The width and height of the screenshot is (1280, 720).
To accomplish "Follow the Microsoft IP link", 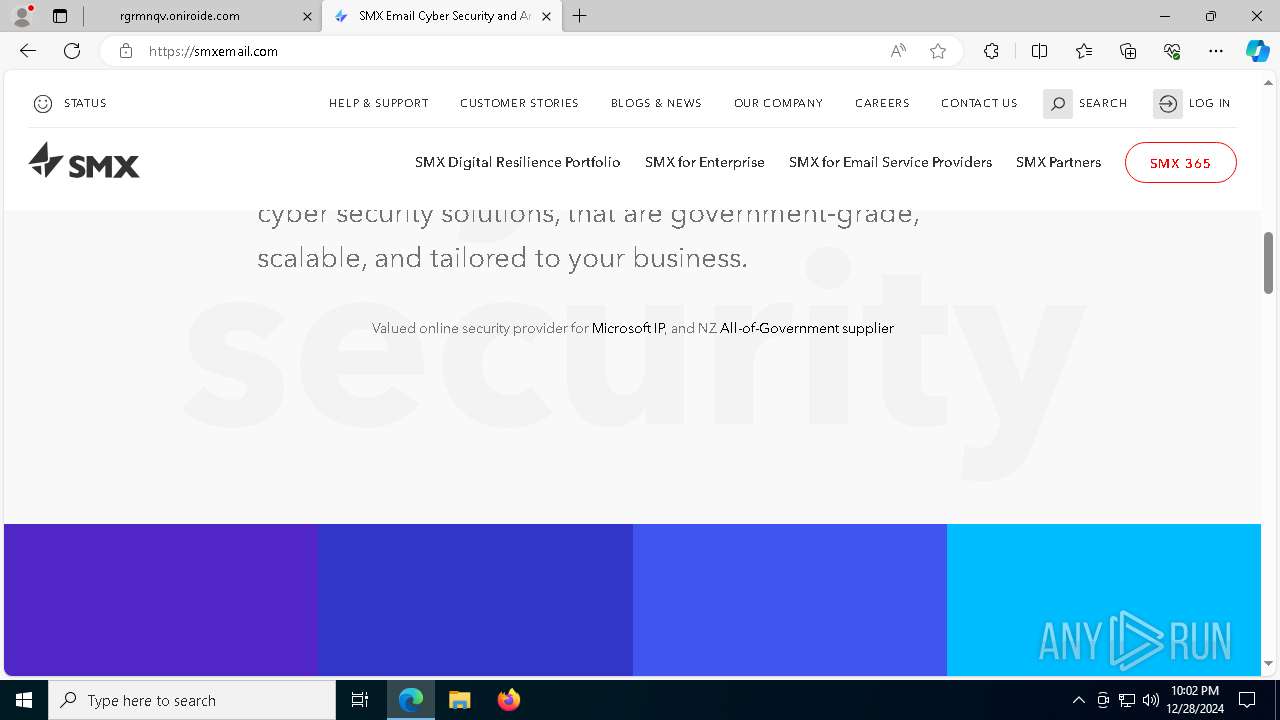I will [x=628, y=328].
